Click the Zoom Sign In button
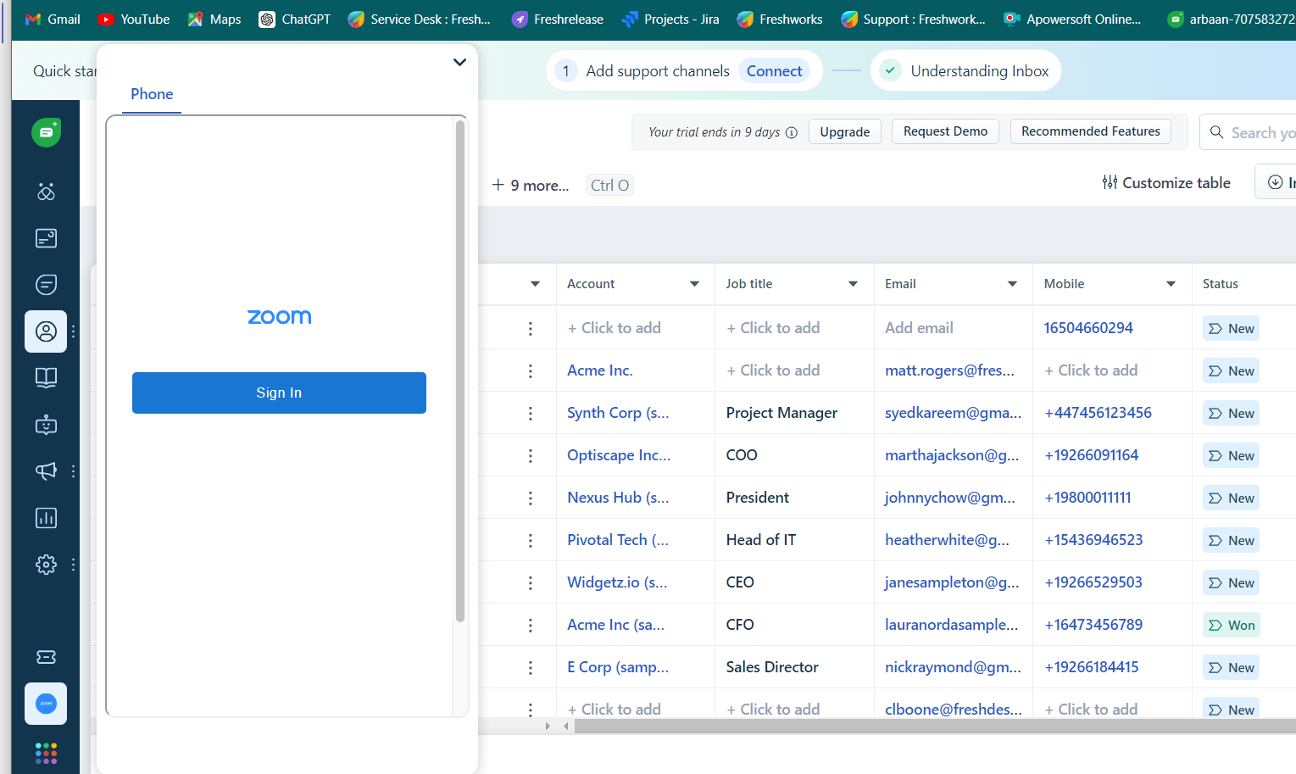The image size is (1296, 774). tap(279, 393)
